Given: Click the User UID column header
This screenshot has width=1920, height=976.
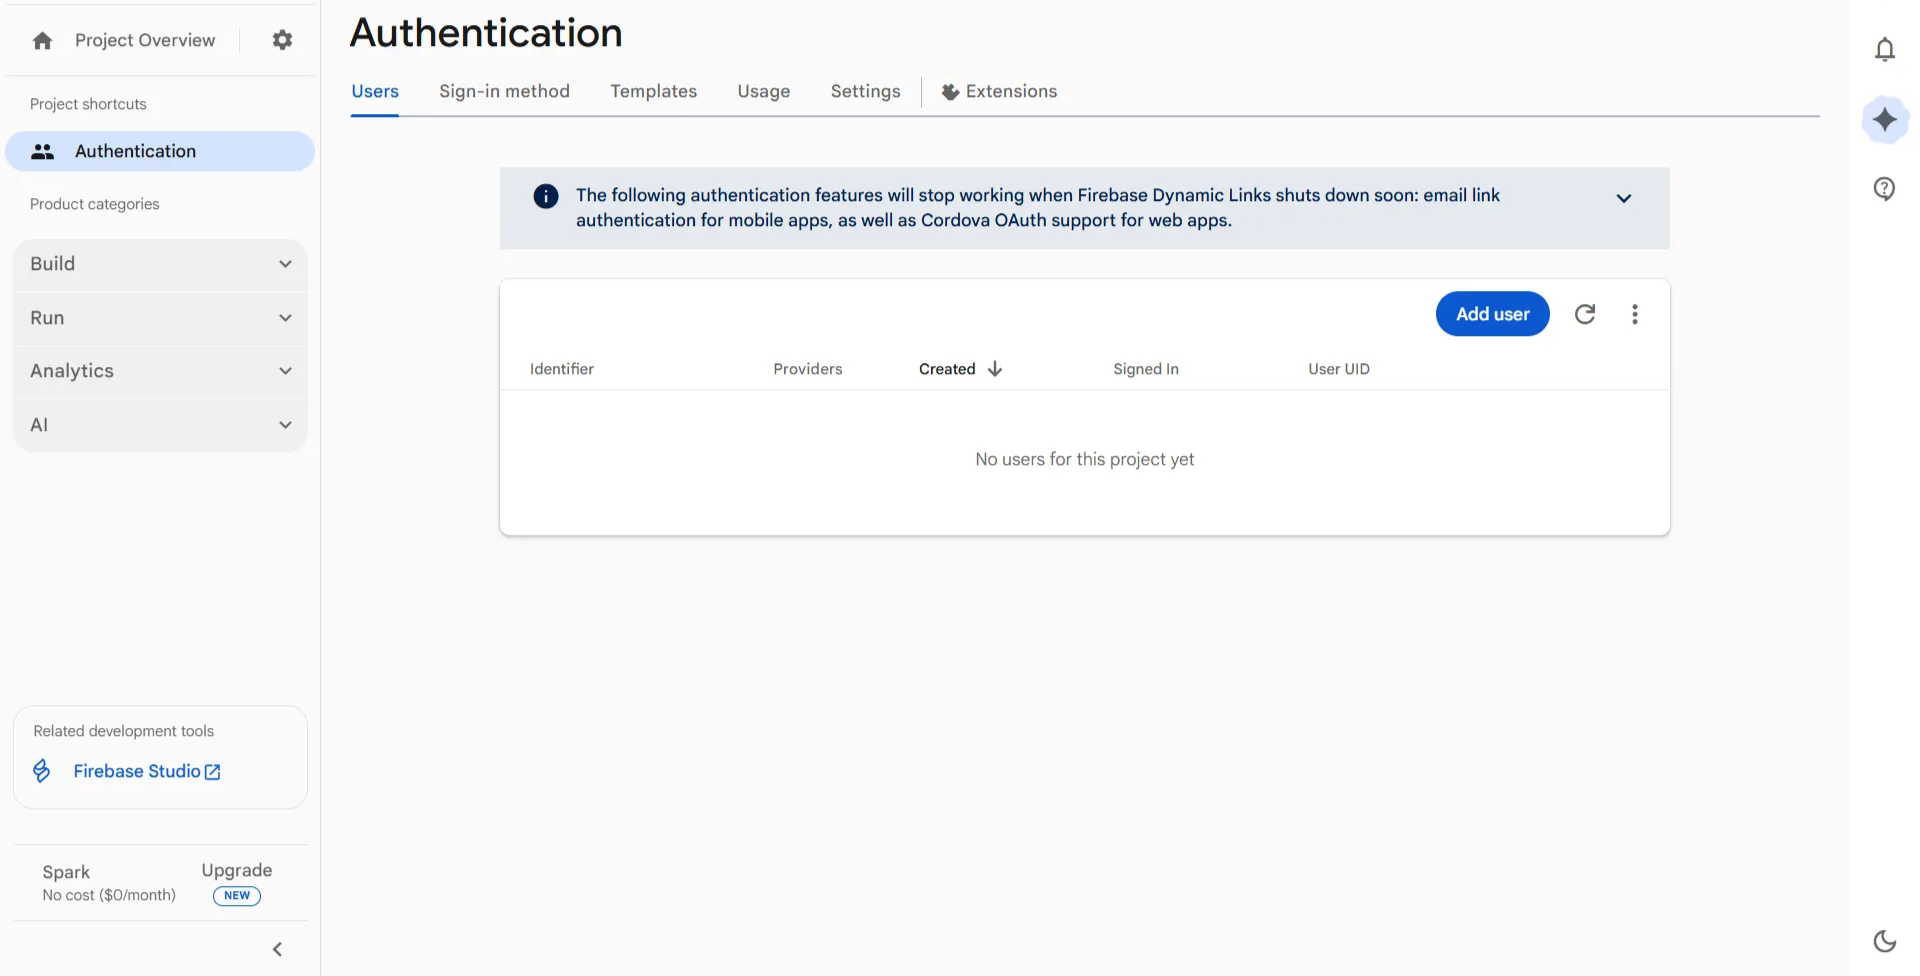Looking at the screenshot, I should coord(1339,369).
